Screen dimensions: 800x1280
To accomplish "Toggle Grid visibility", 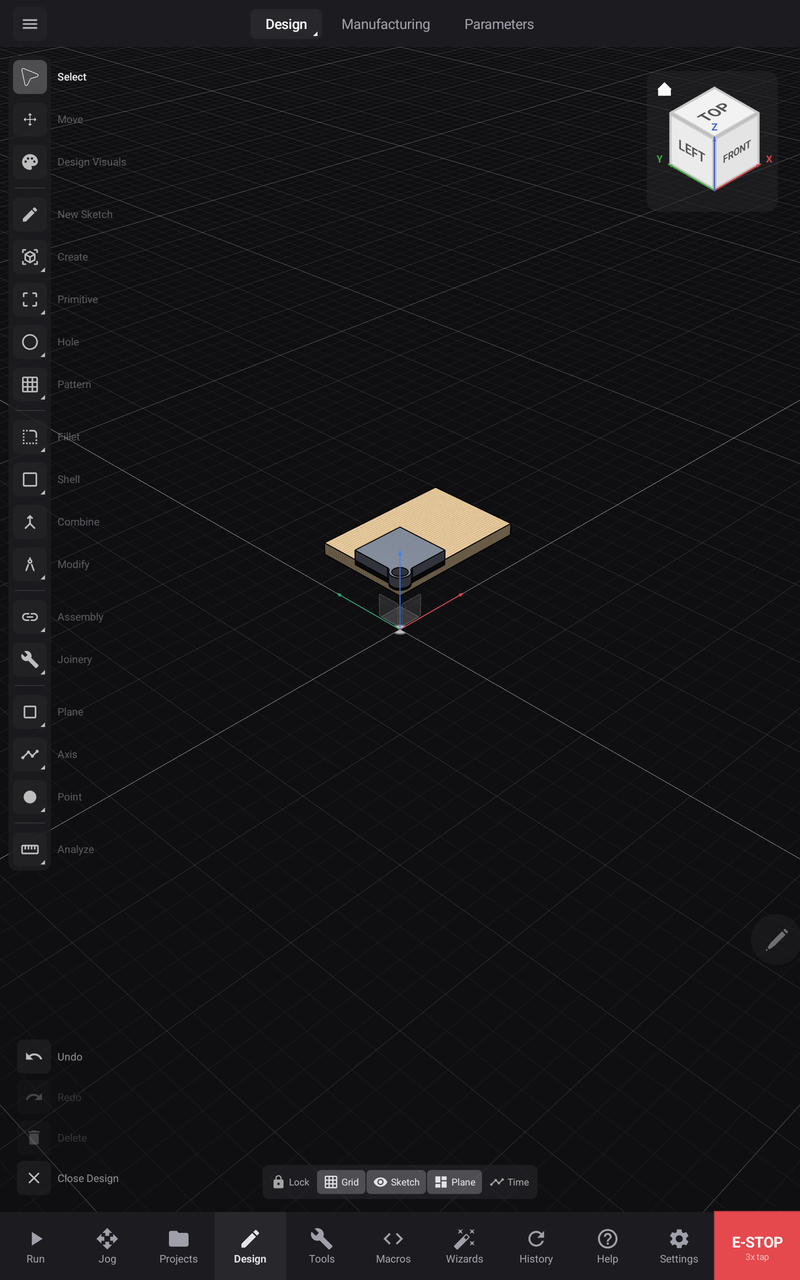I will pyautogui.click(x=341, y=1182).
